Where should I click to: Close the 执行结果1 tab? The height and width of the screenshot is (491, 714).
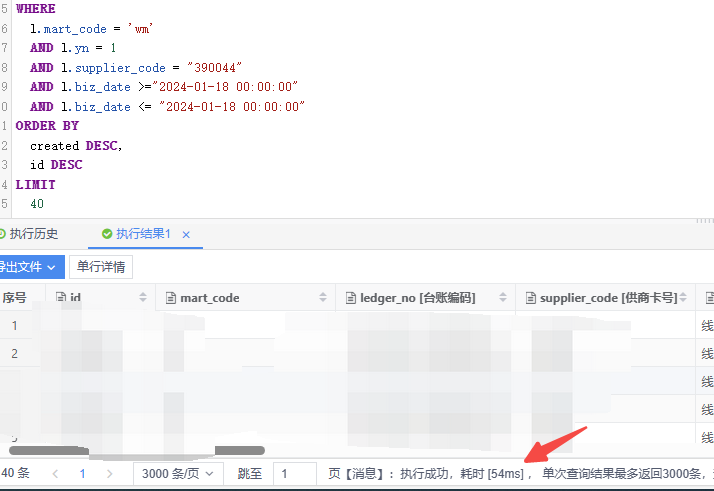(x=186, y=235)
